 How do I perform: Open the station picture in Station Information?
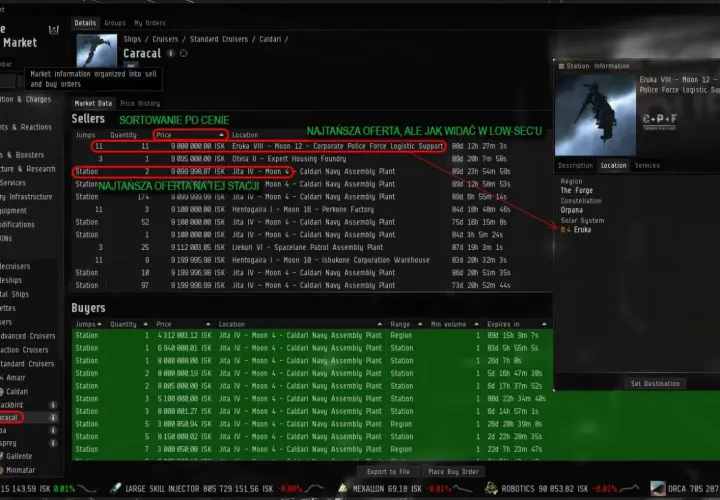[596, 115]
